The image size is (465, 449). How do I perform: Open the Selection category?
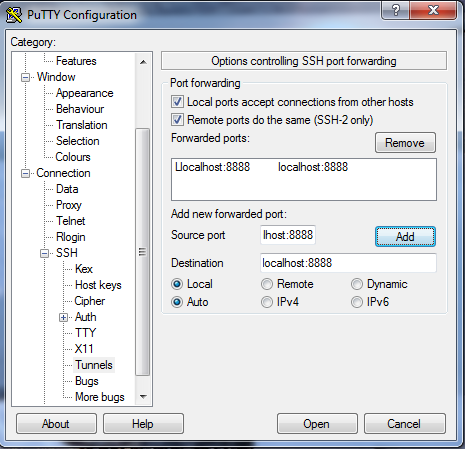[78, 141]
